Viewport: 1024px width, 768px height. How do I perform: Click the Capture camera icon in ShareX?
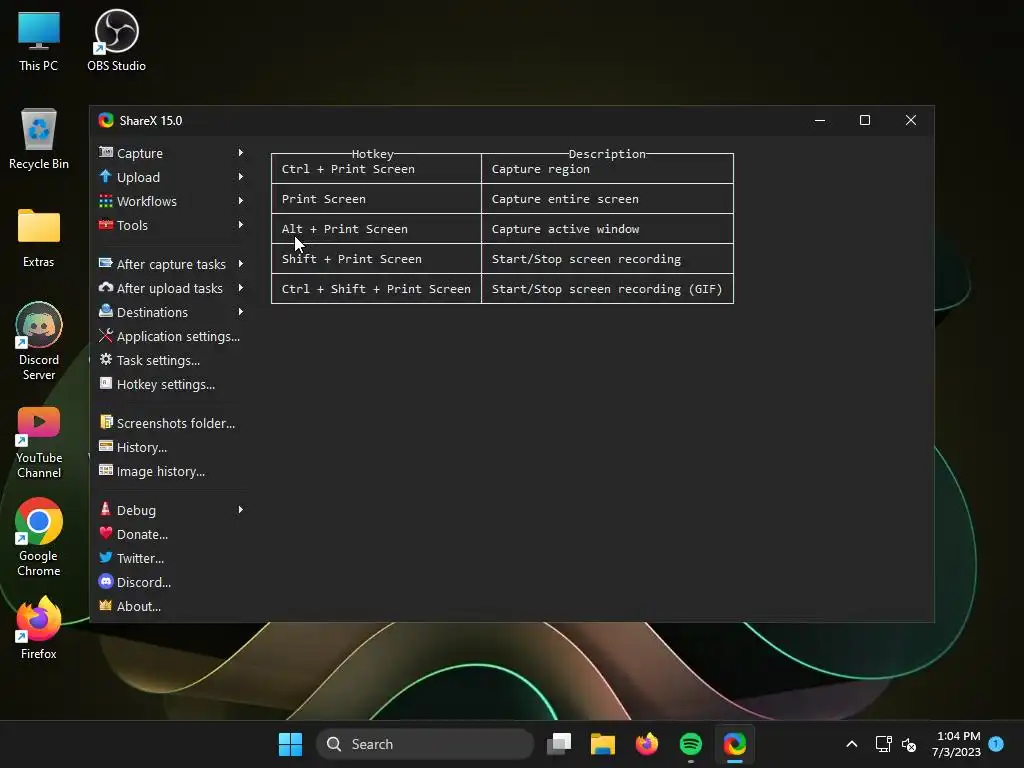point(106,152)
